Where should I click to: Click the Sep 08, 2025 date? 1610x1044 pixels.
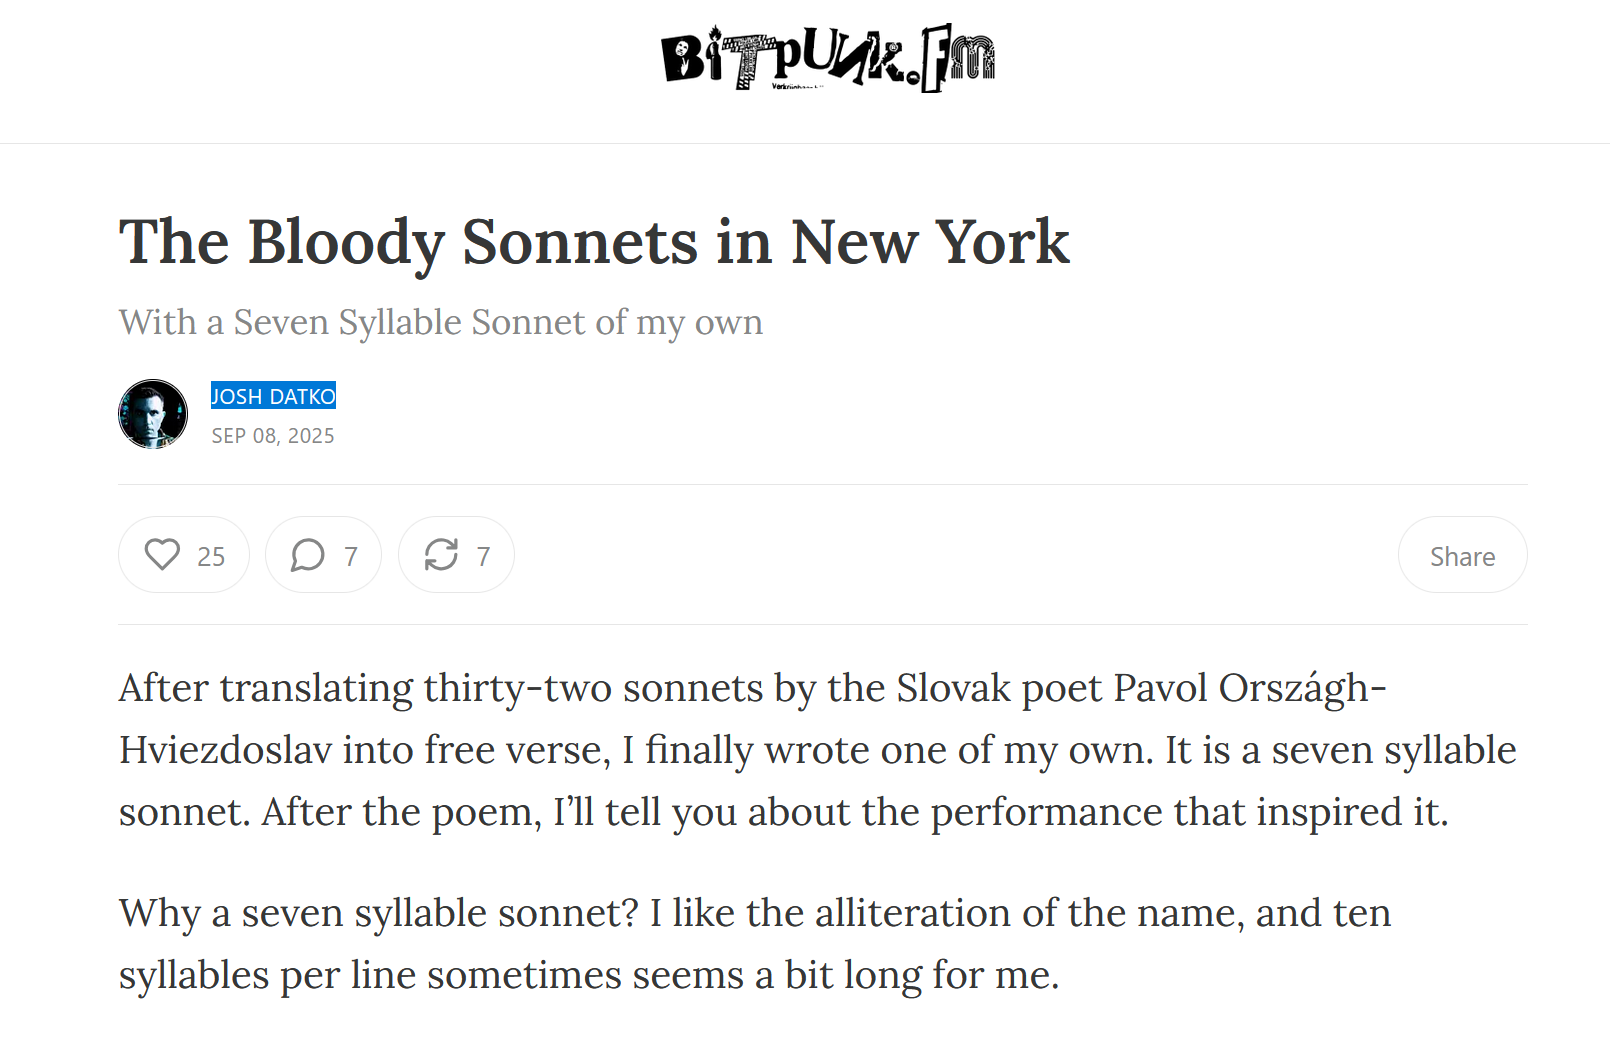(273, 436)
